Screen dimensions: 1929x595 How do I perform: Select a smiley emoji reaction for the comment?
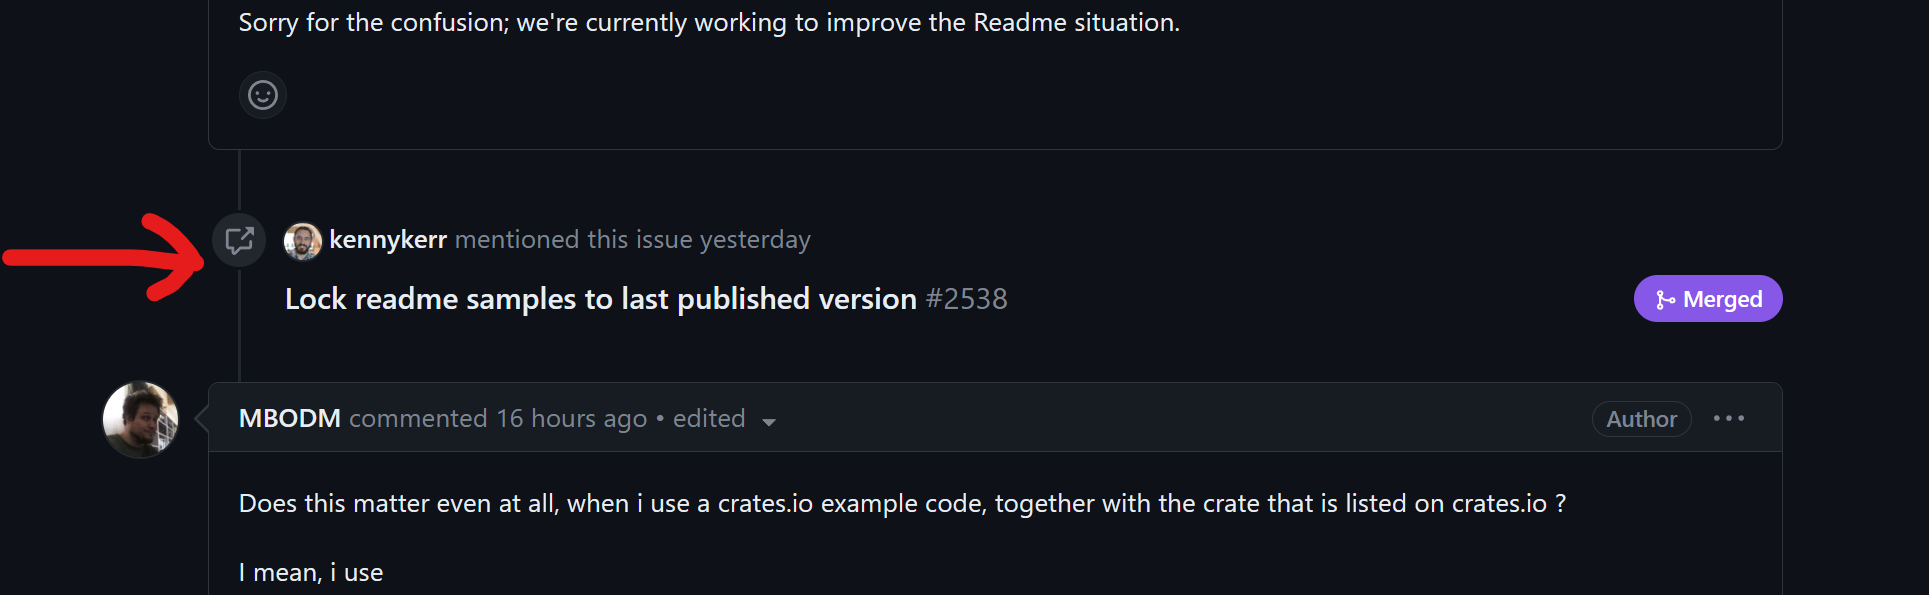pyautogui.click(x=262, y=95)
